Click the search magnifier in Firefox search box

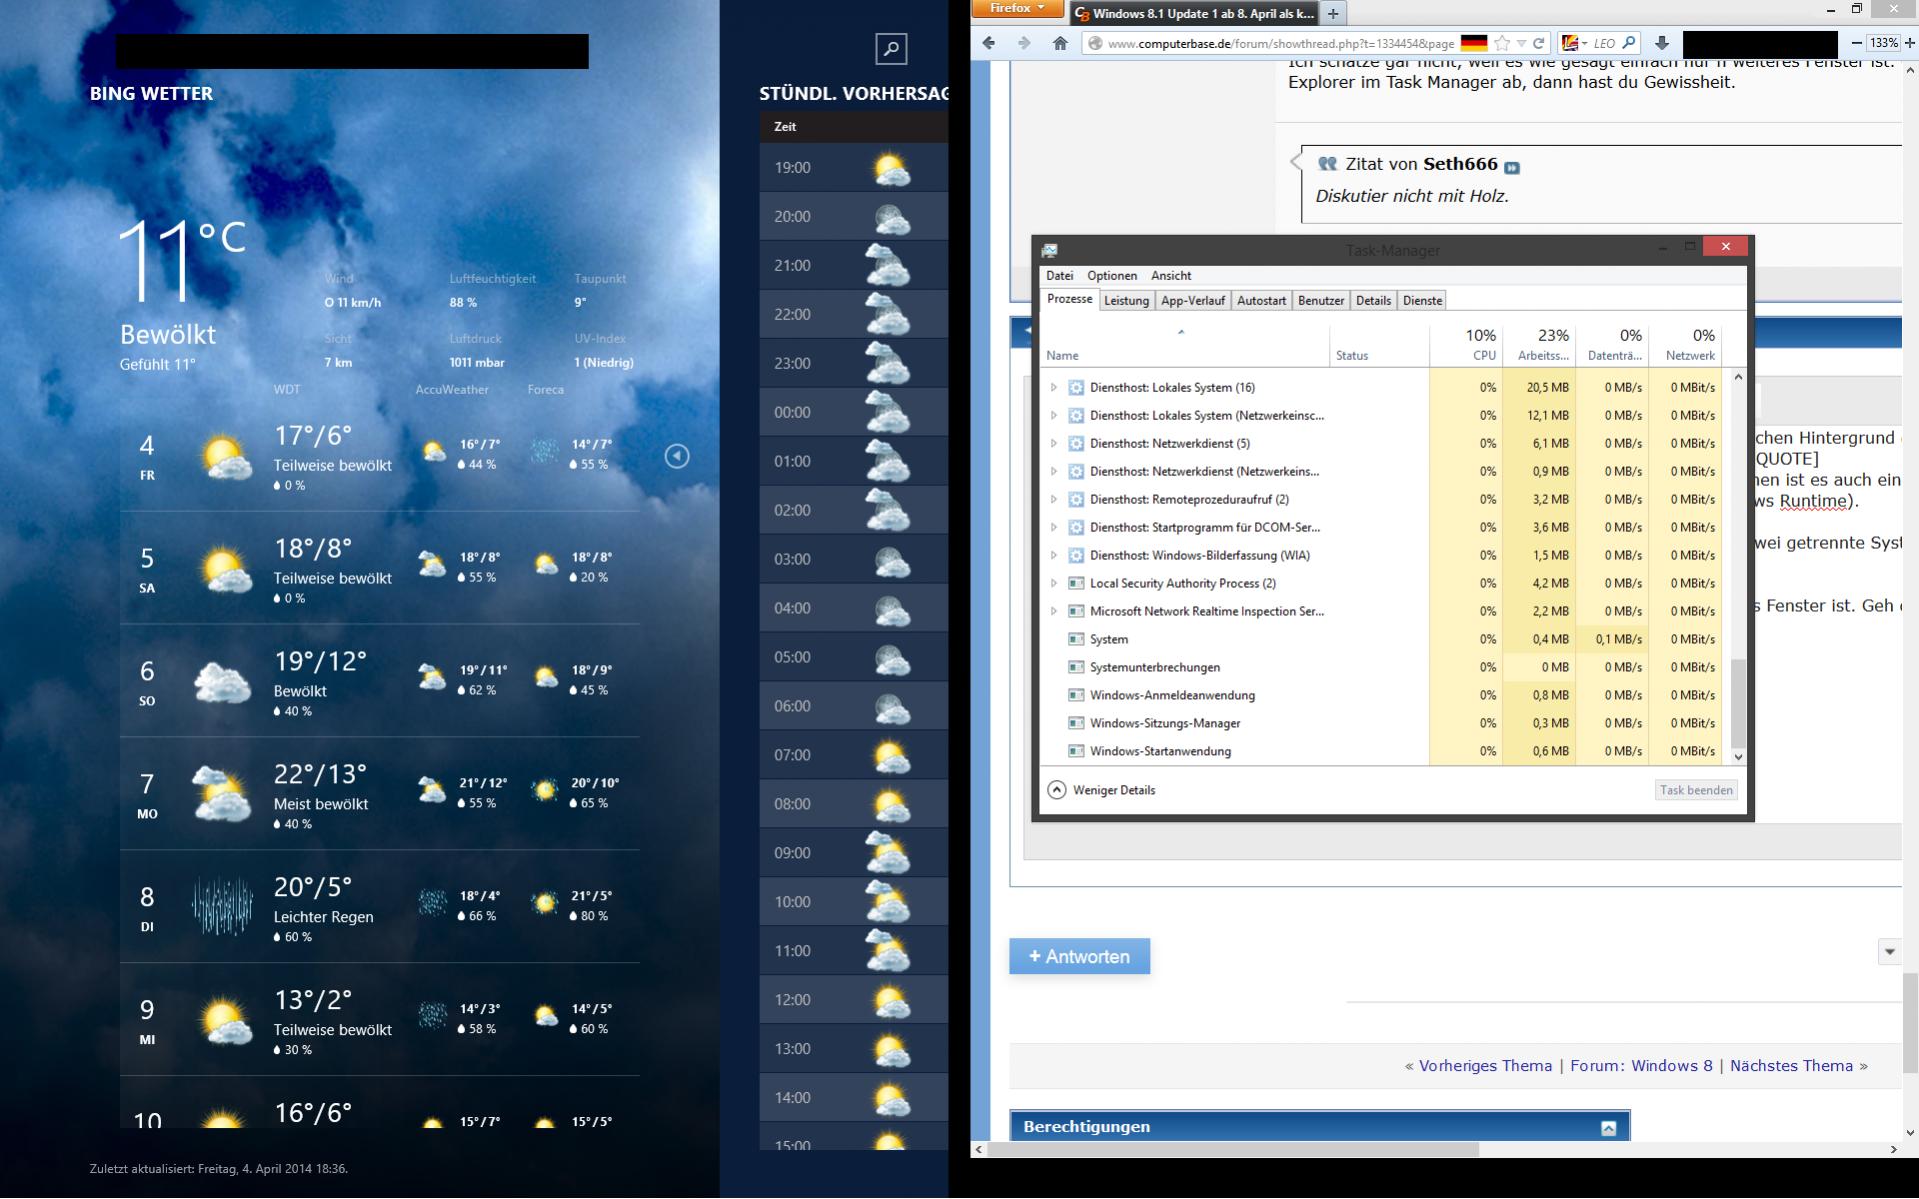(1629, 43)
